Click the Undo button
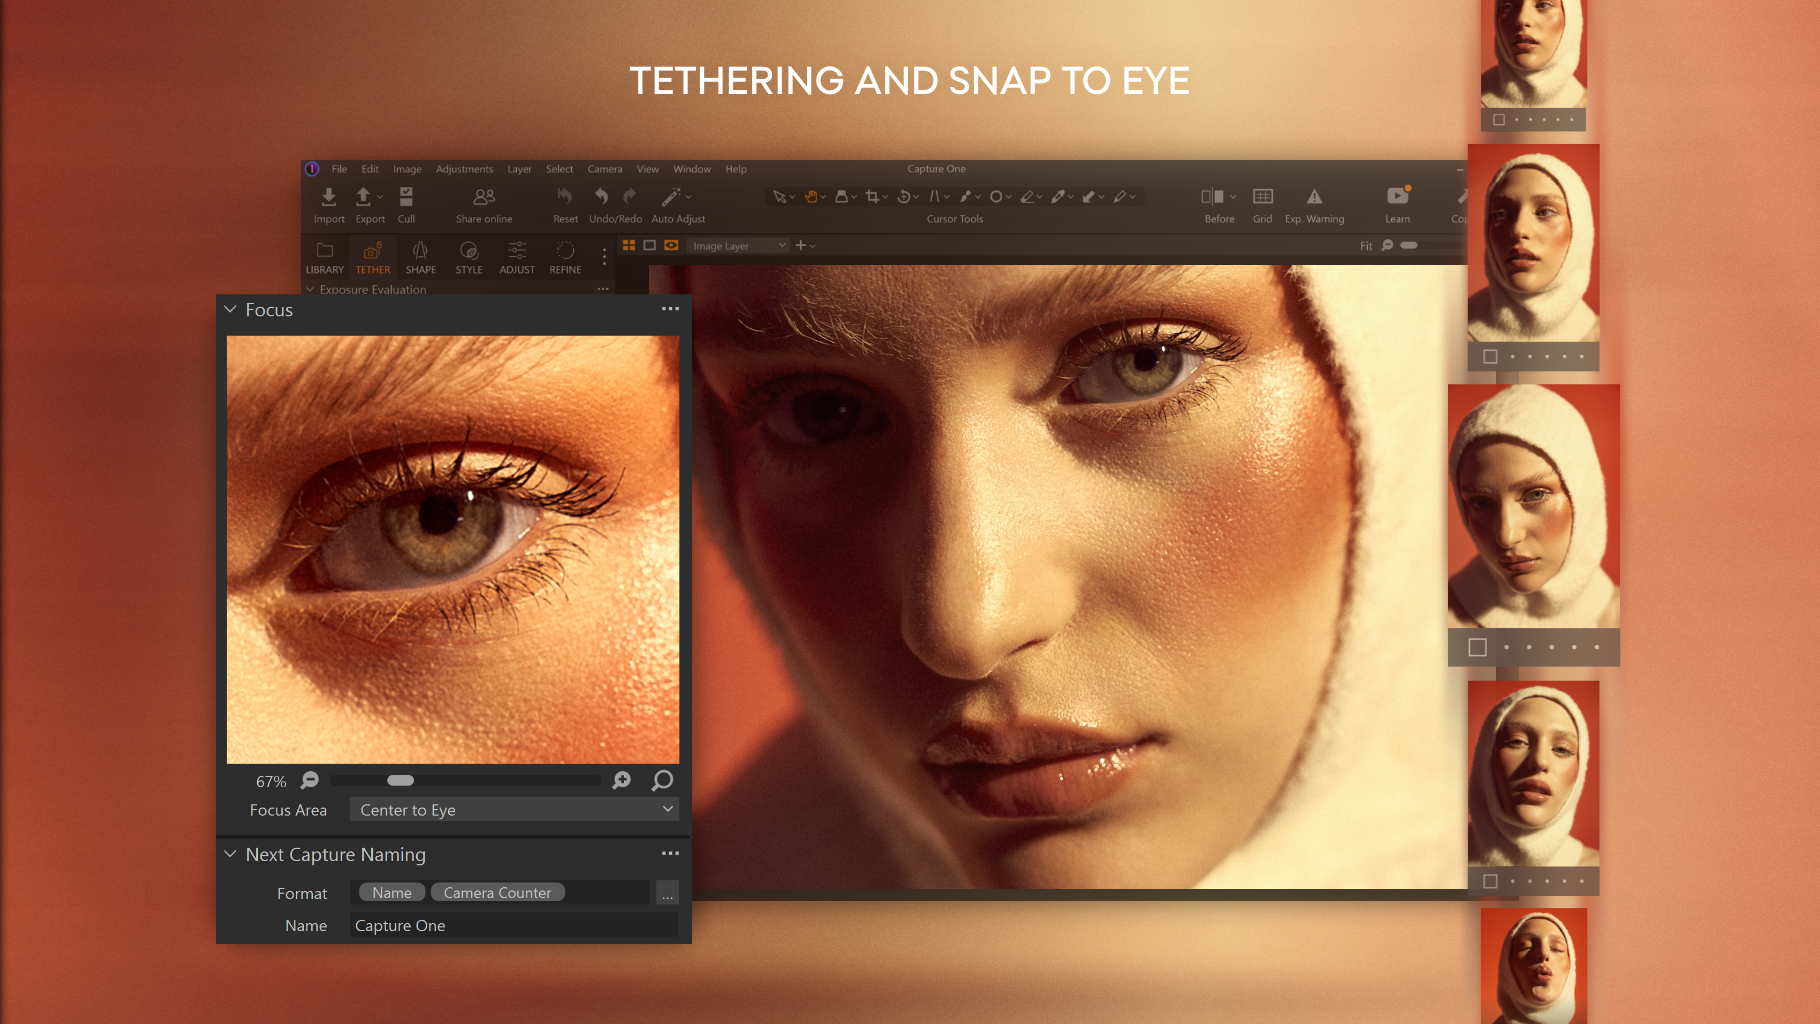The image size is (1820, 1024). [x=602, y=196]
